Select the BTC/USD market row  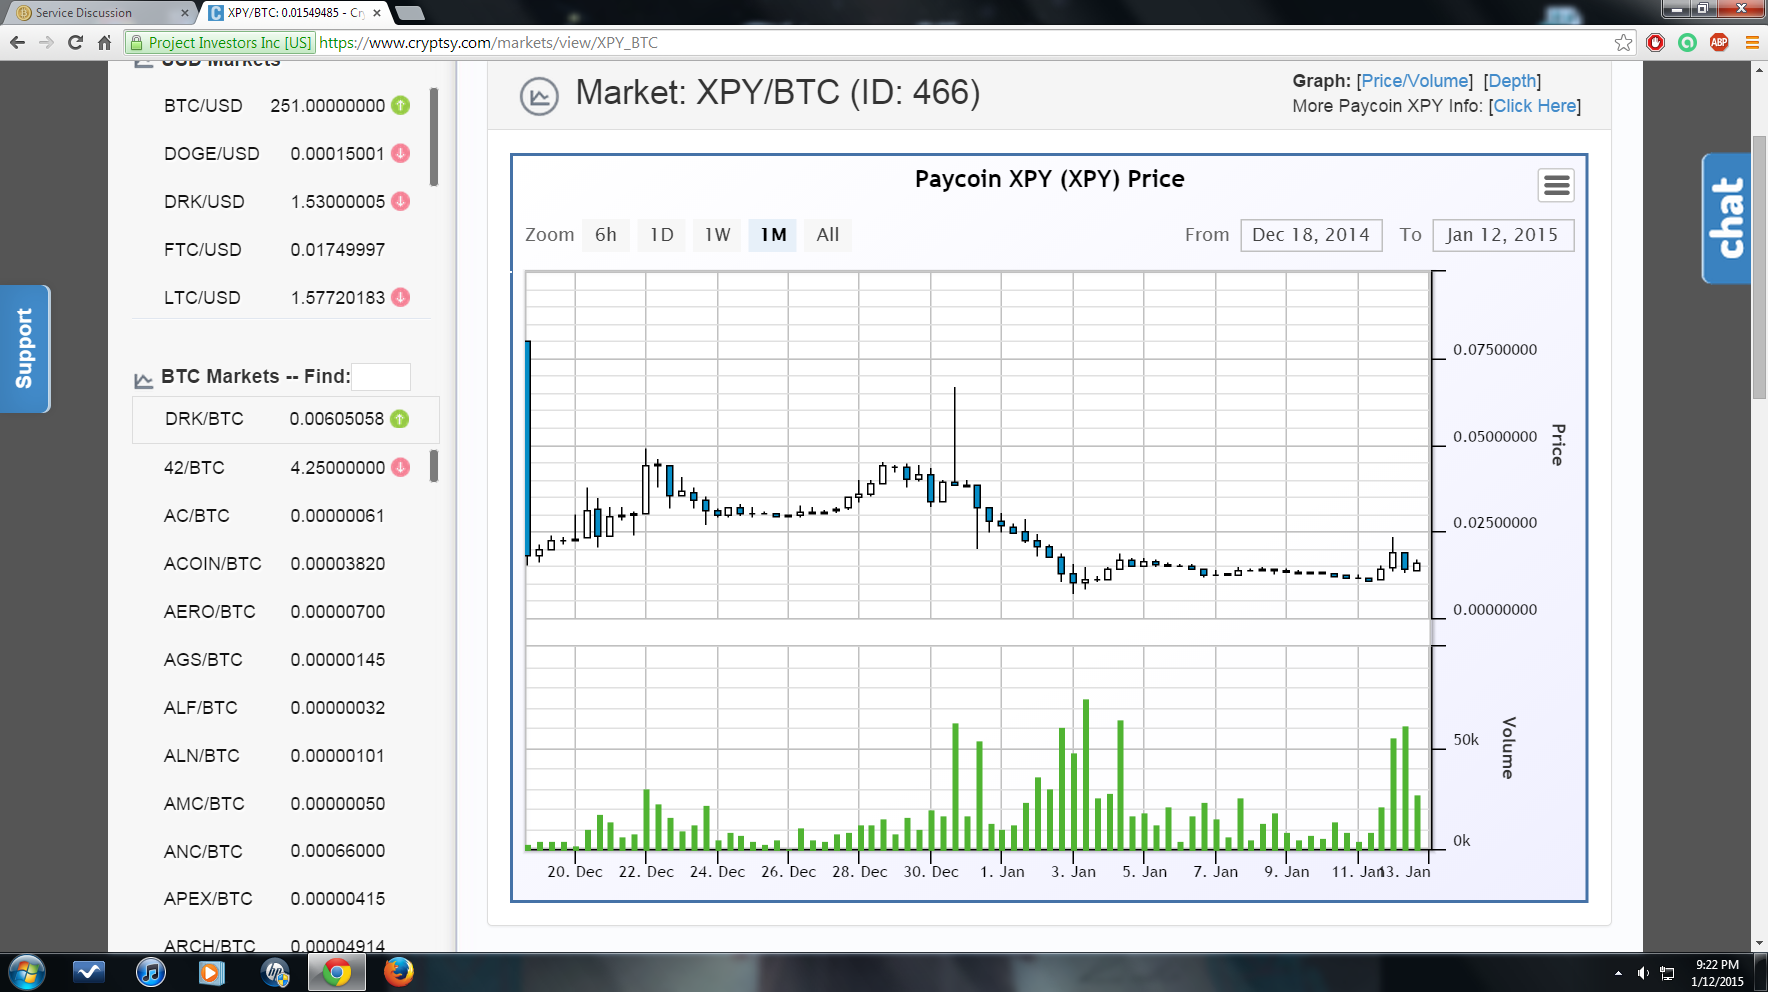[286, 105]
